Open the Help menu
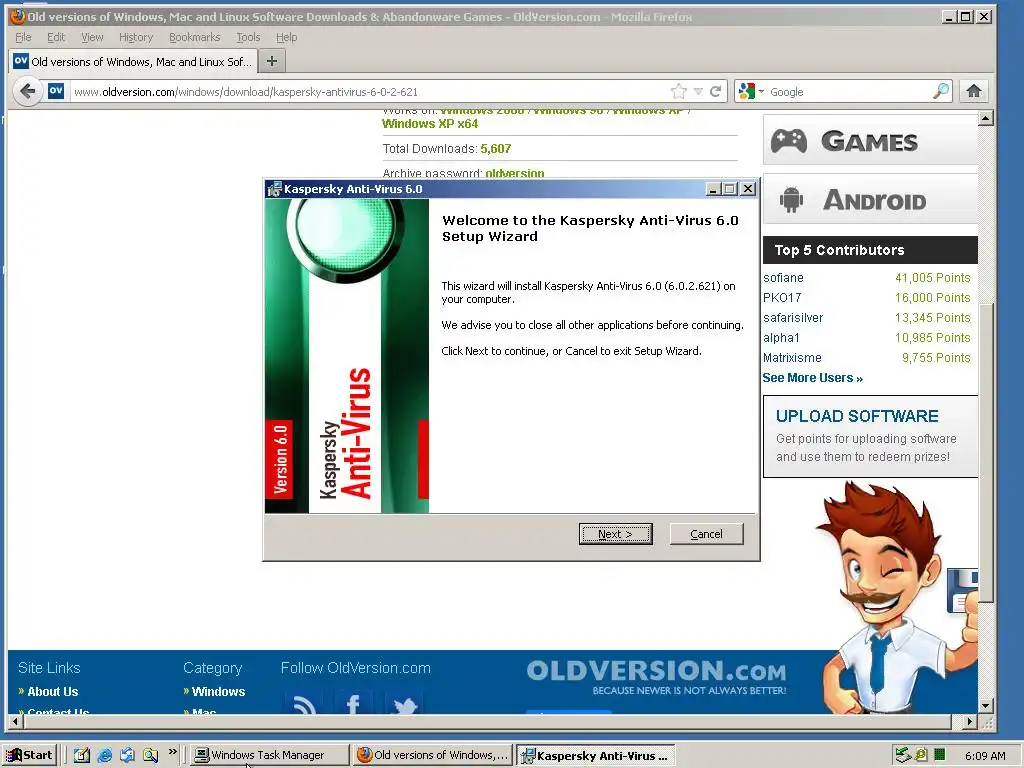Viewport: 1024px width, 768px height. point(286,37)
